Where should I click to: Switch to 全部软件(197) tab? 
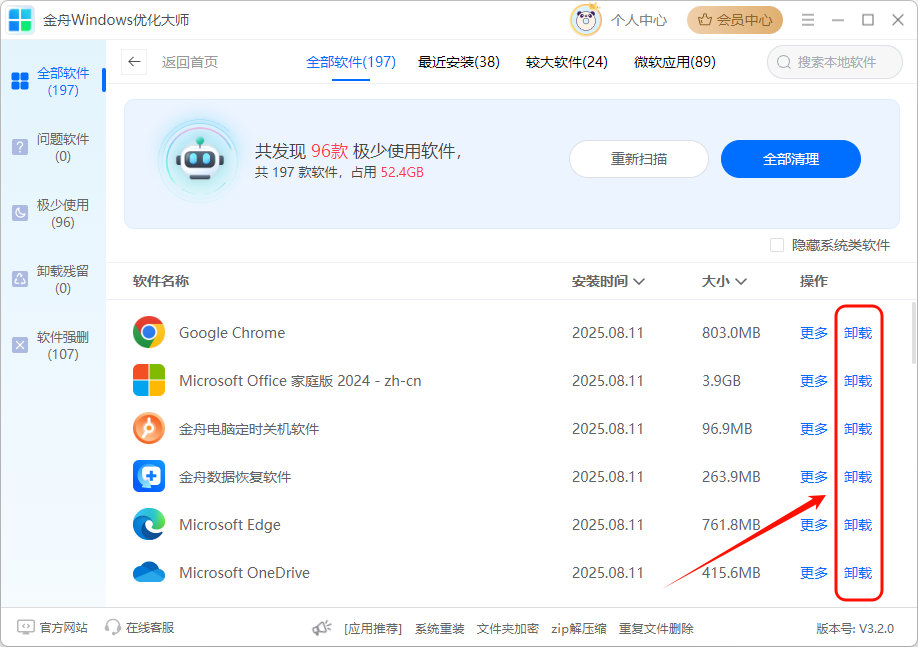pyautogui.click(x=351, y=62)
